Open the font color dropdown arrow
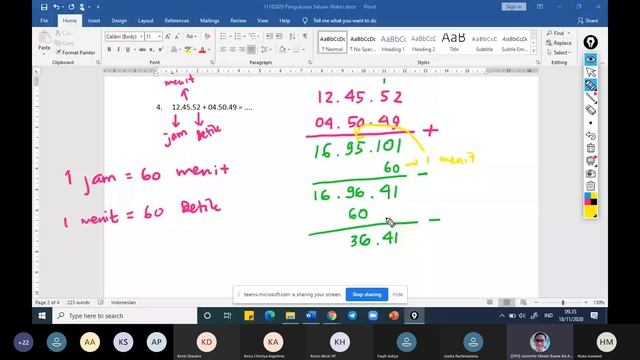This screenshot has width=640, height=360. tap(209, 50)
